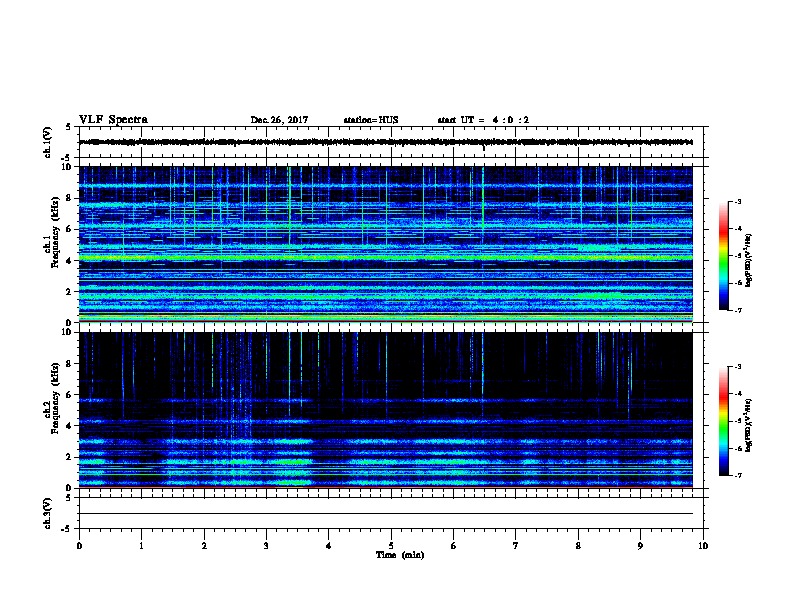Click the time-axis tick label "2"

(204, 546)
